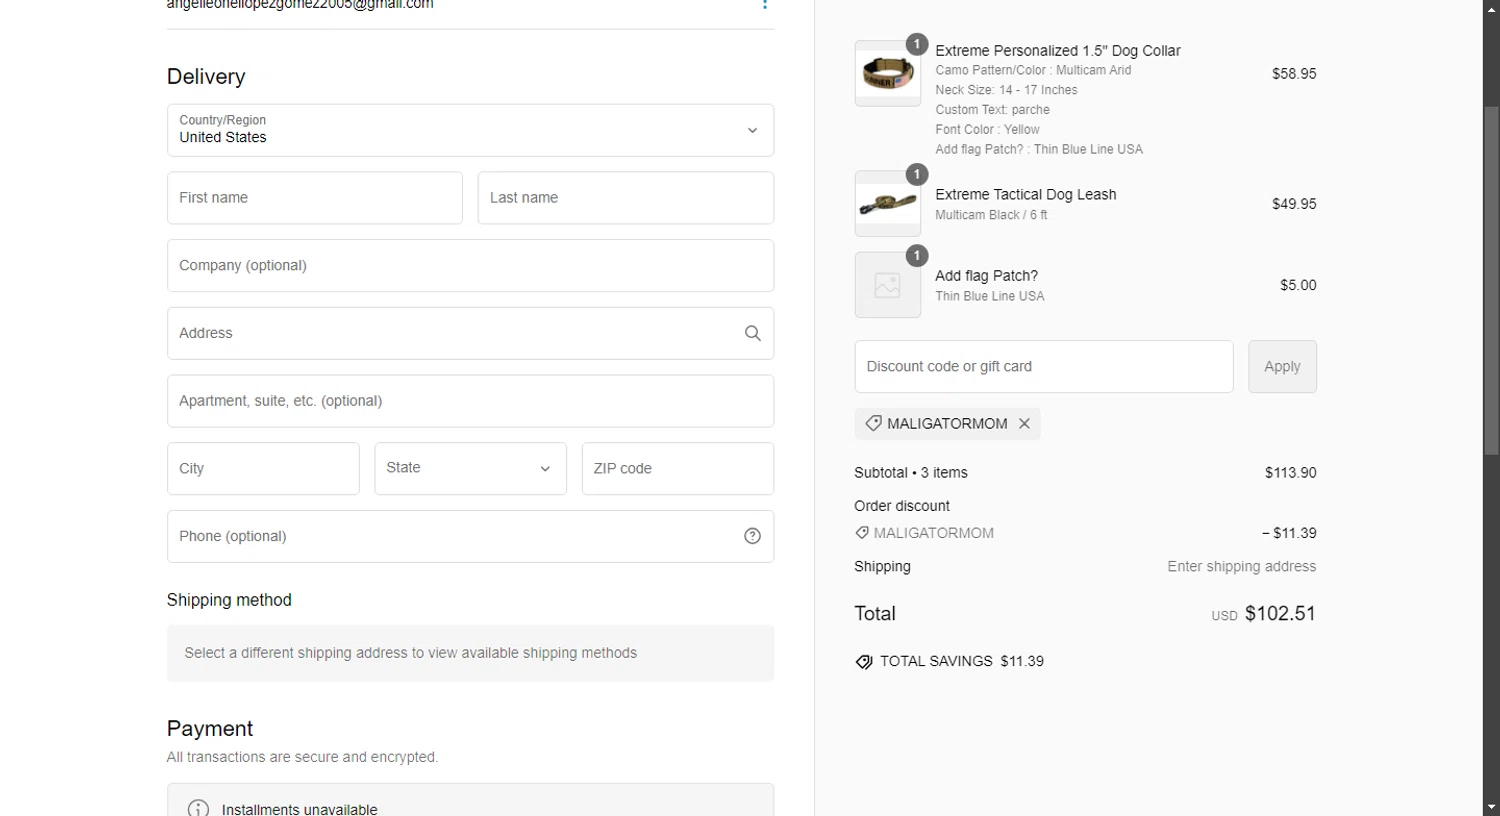Click the Apartment, suite field
Screen dimensions: 1500x816
pyautogui.click(x=470, y=401)
